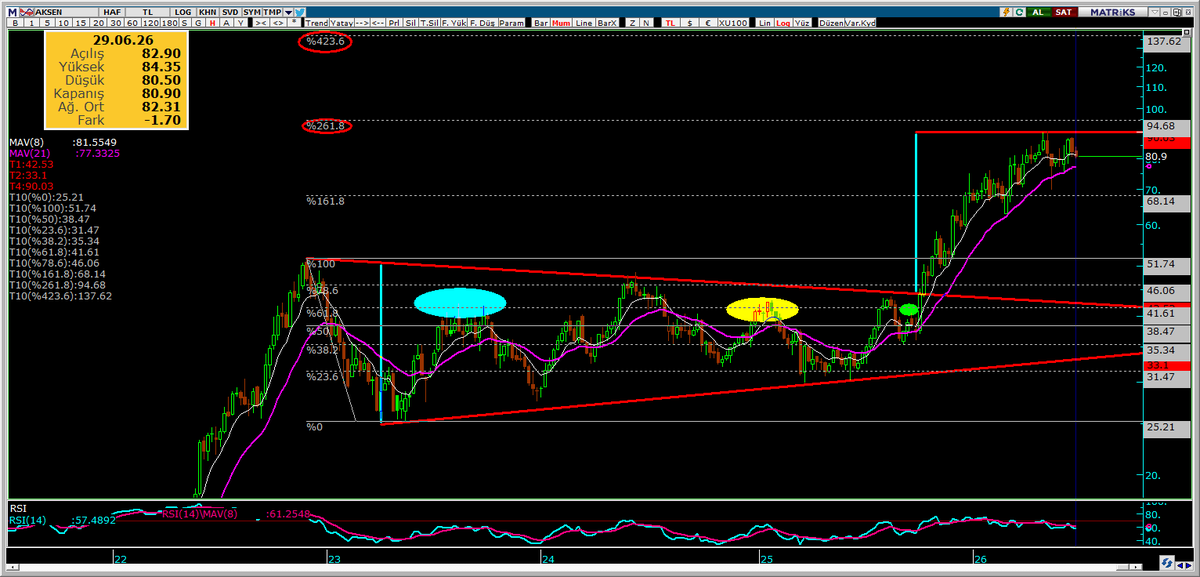Click the green C refresh icon
Screen dimensions: 1200x577
[1019, 12]
